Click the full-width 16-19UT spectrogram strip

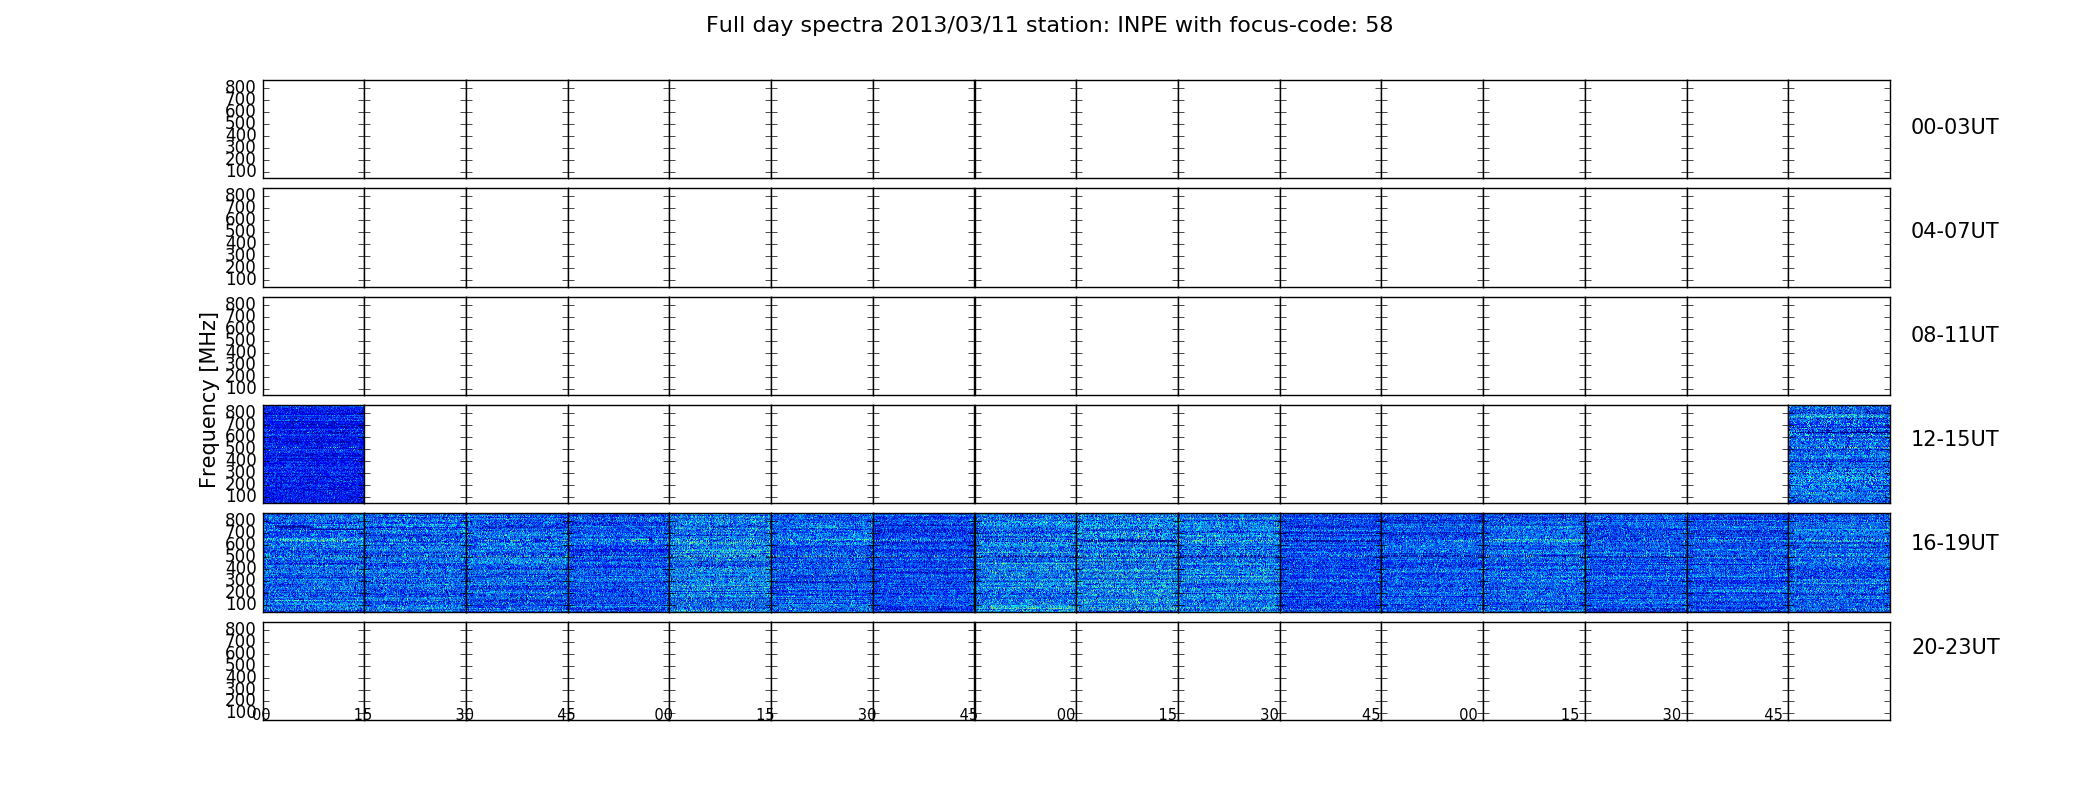[x=1076, y=563]
